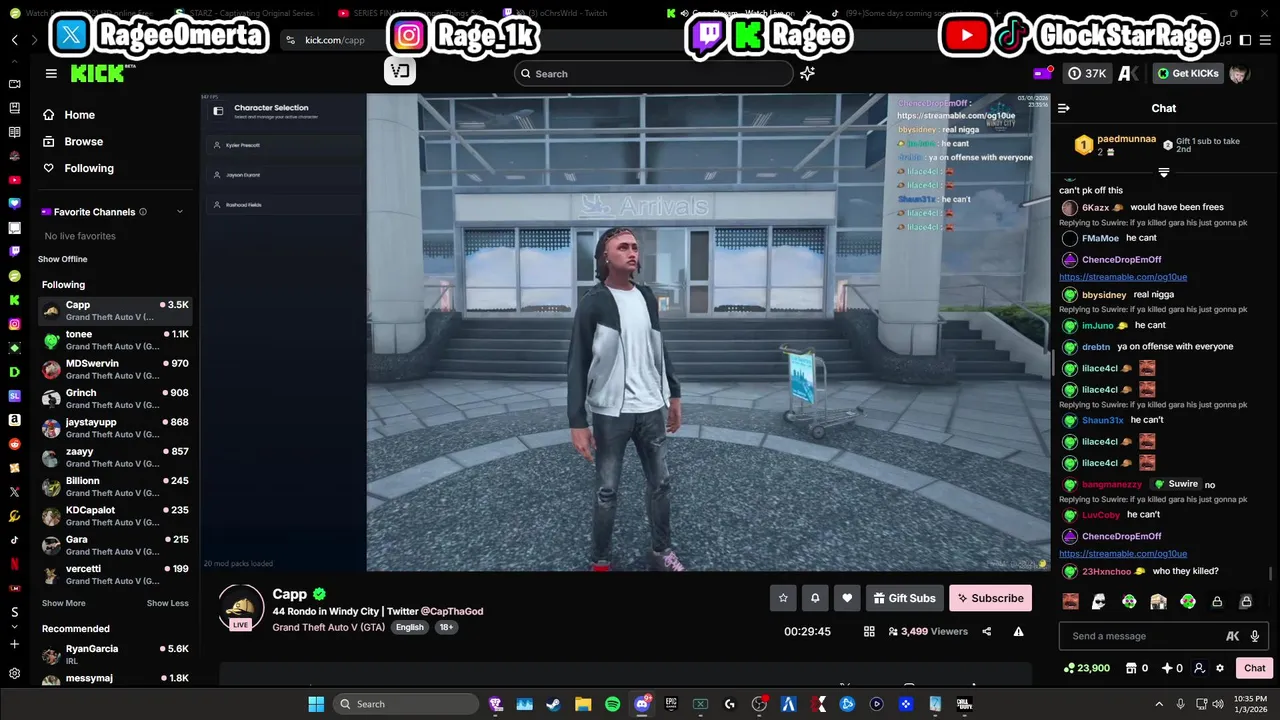Viewport: 1280px width, 720px height.
Task: Open jaystayupp channel from Following
Action: tap(114, 428)
